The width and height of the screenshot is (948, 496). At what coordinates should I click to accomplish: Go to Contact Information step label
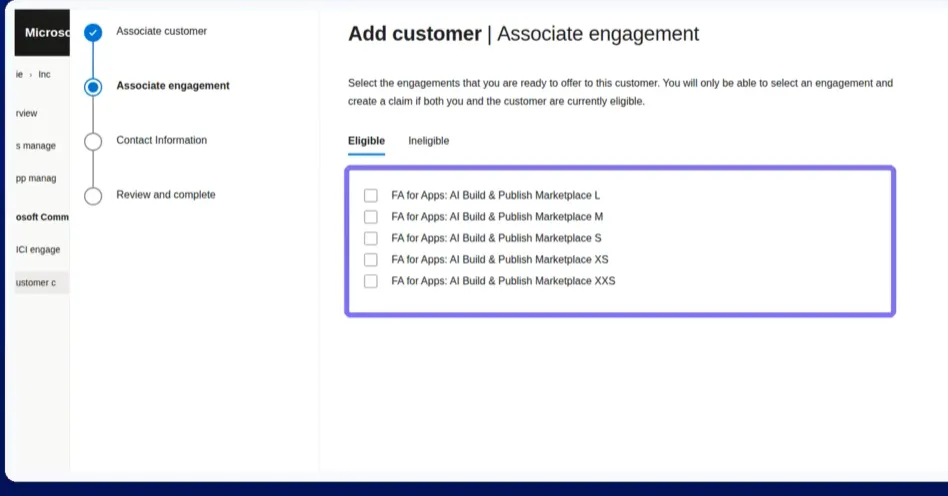click(x=161, y=140)
